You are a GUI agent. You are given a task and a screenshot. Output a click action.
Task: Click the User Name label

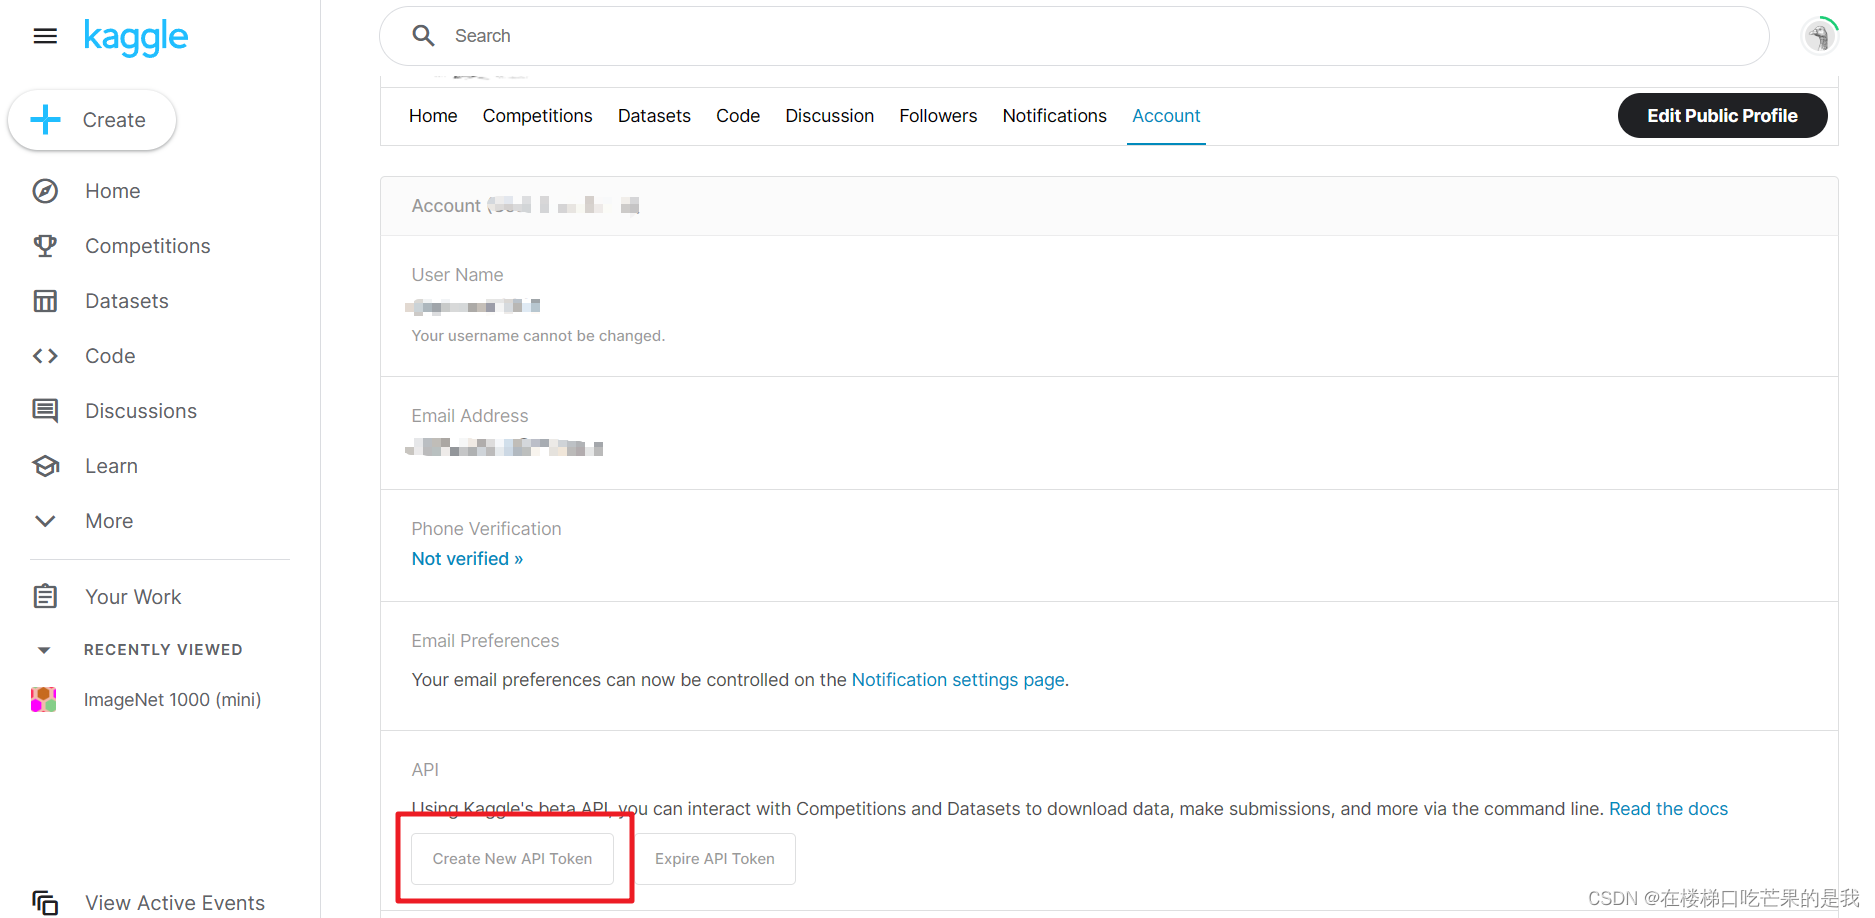pos(457,275)
